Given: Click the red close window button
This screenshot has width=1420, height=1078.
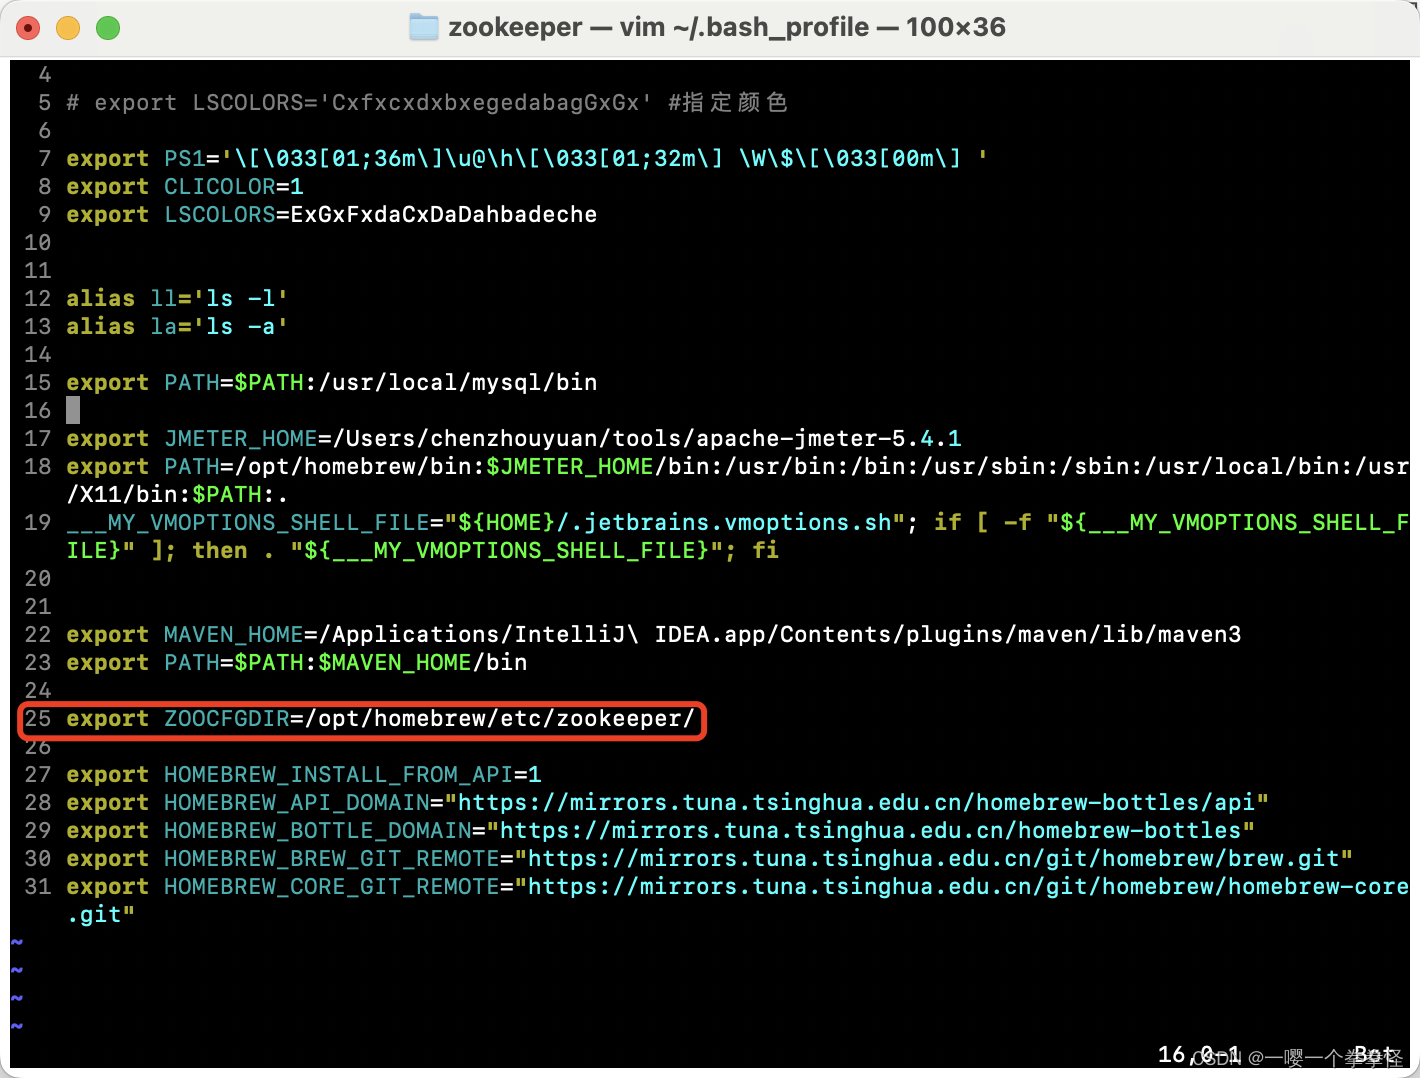Looking at the screenshot, I should coord(28,28).
